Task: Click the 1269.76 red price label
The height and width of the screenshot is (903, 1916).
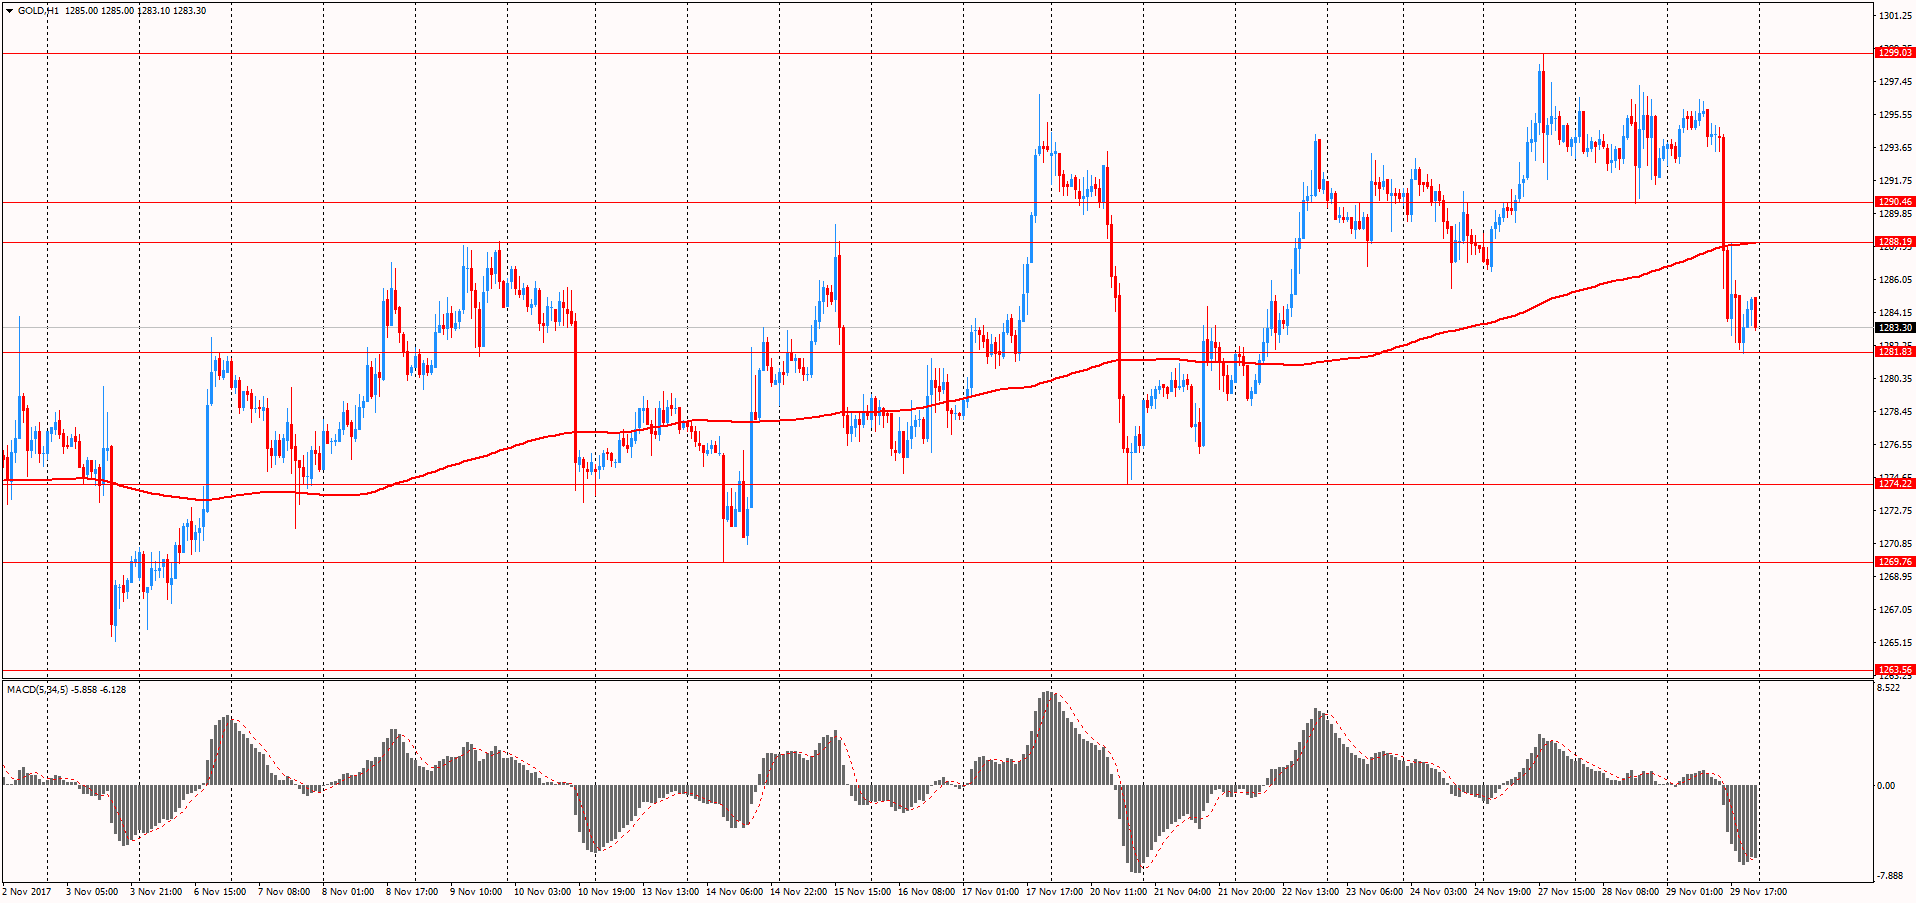Action: click(x=1894, y=562)
